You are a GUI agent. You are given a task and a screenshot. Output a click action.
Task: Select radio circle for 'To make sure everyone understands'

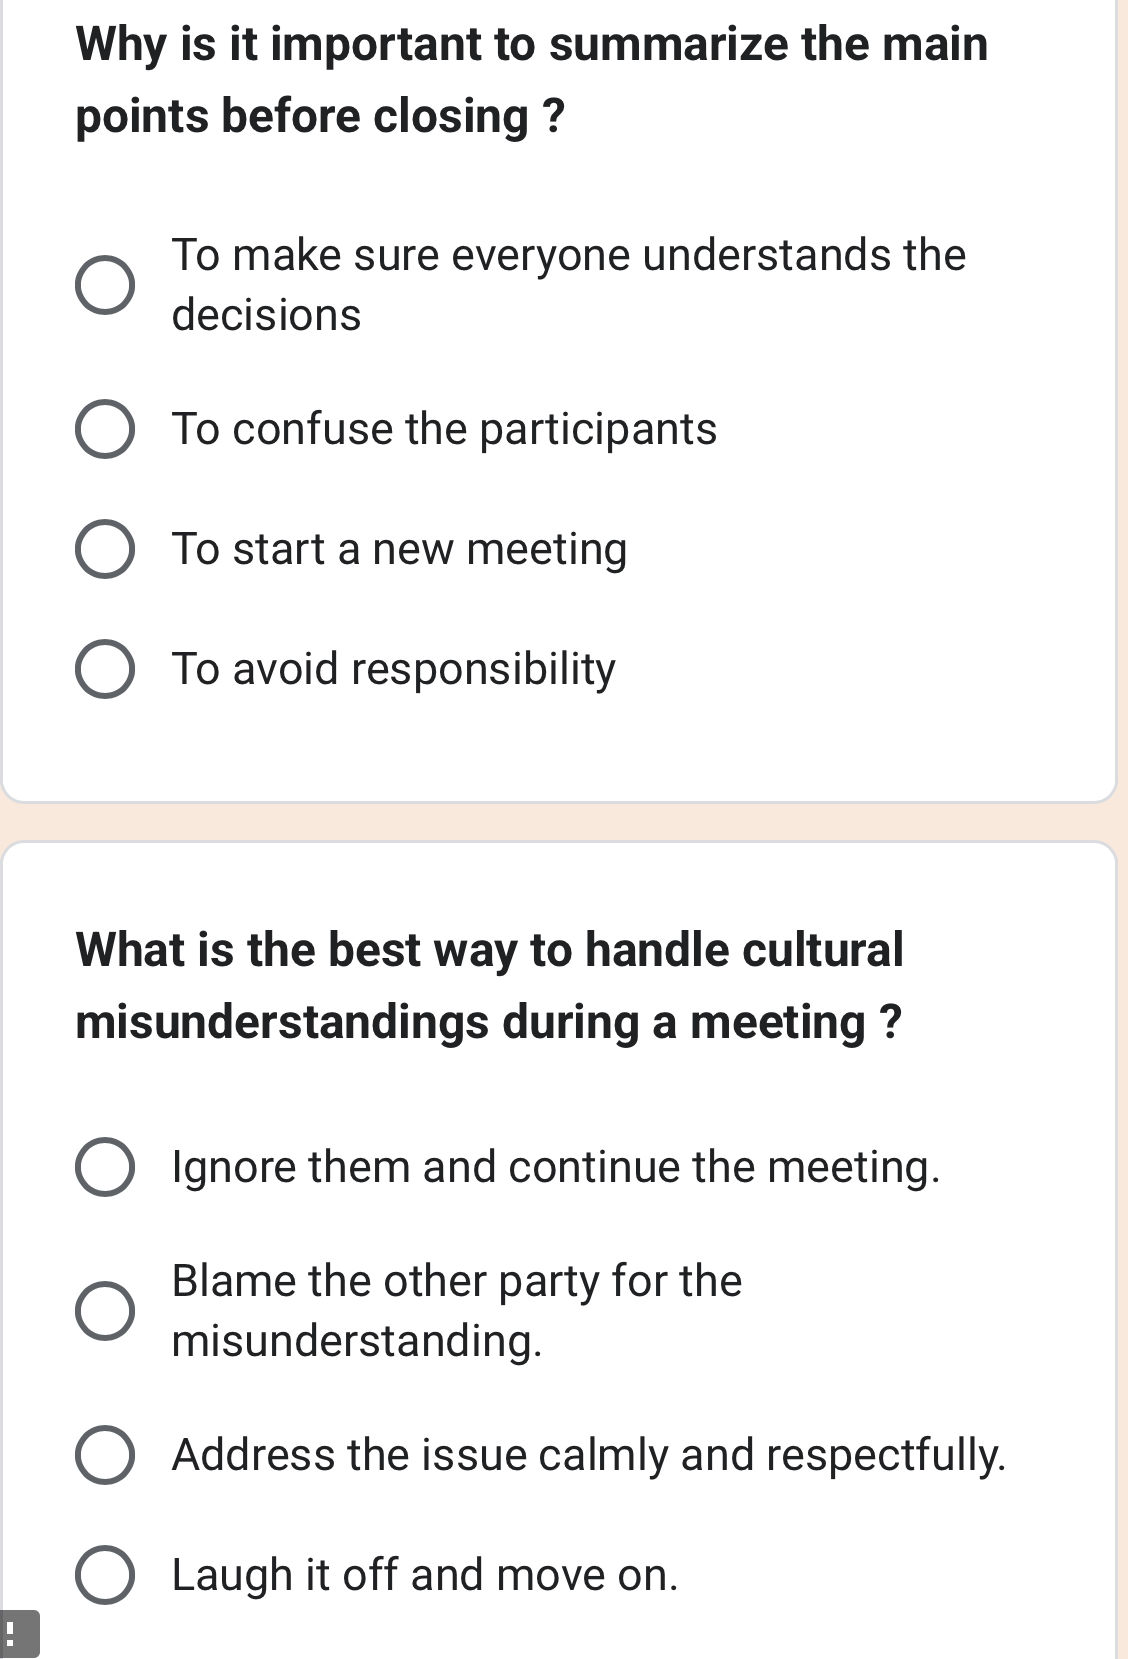point(105,285)
